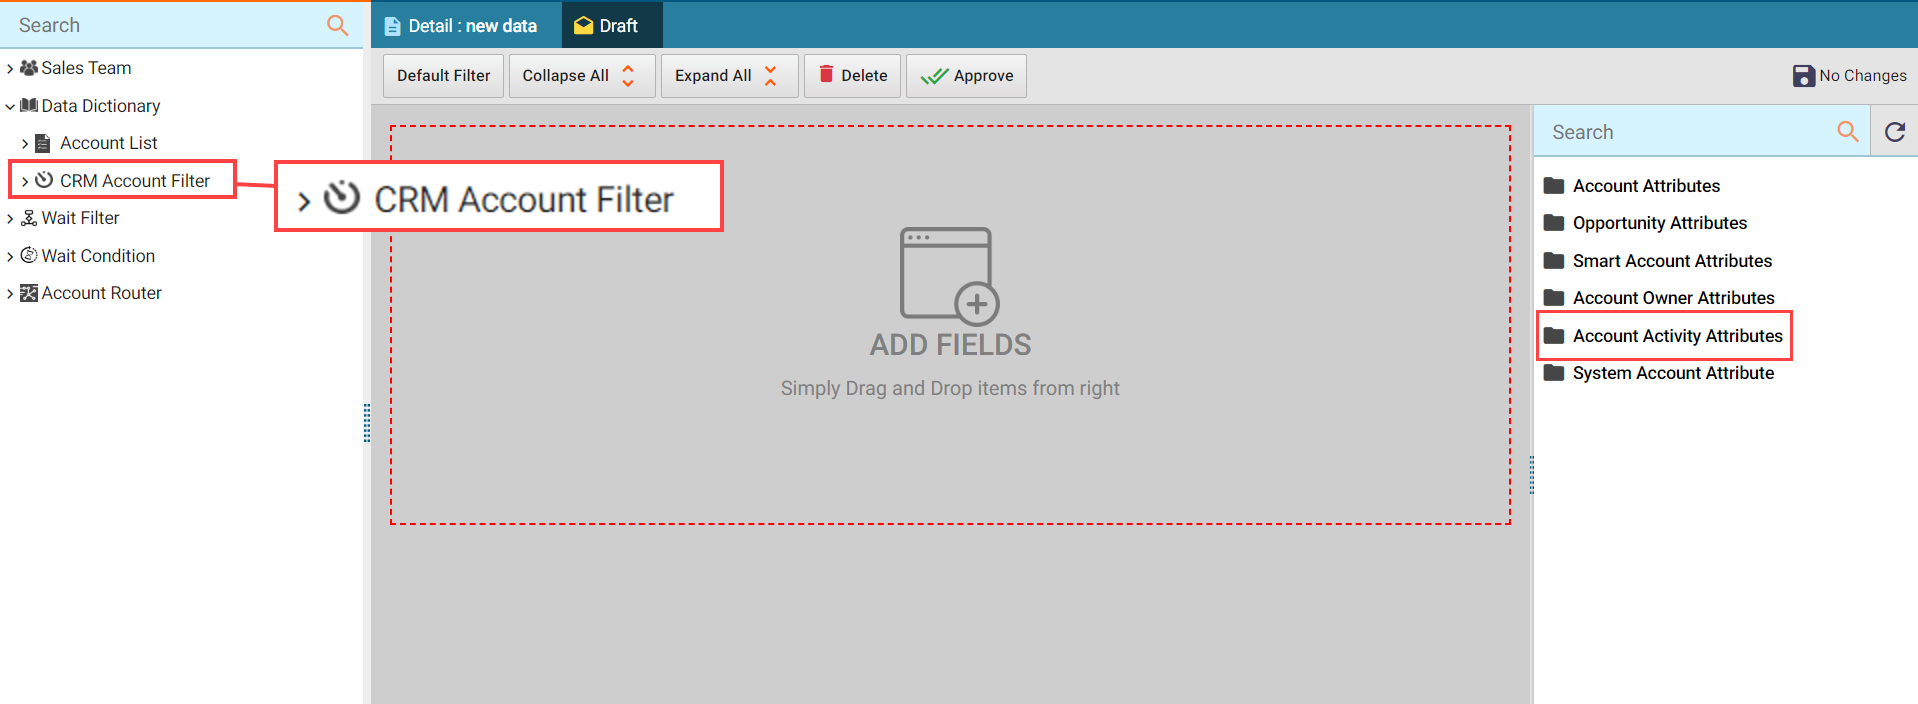Open Account Attributes label in right list

click(1646, 186)
